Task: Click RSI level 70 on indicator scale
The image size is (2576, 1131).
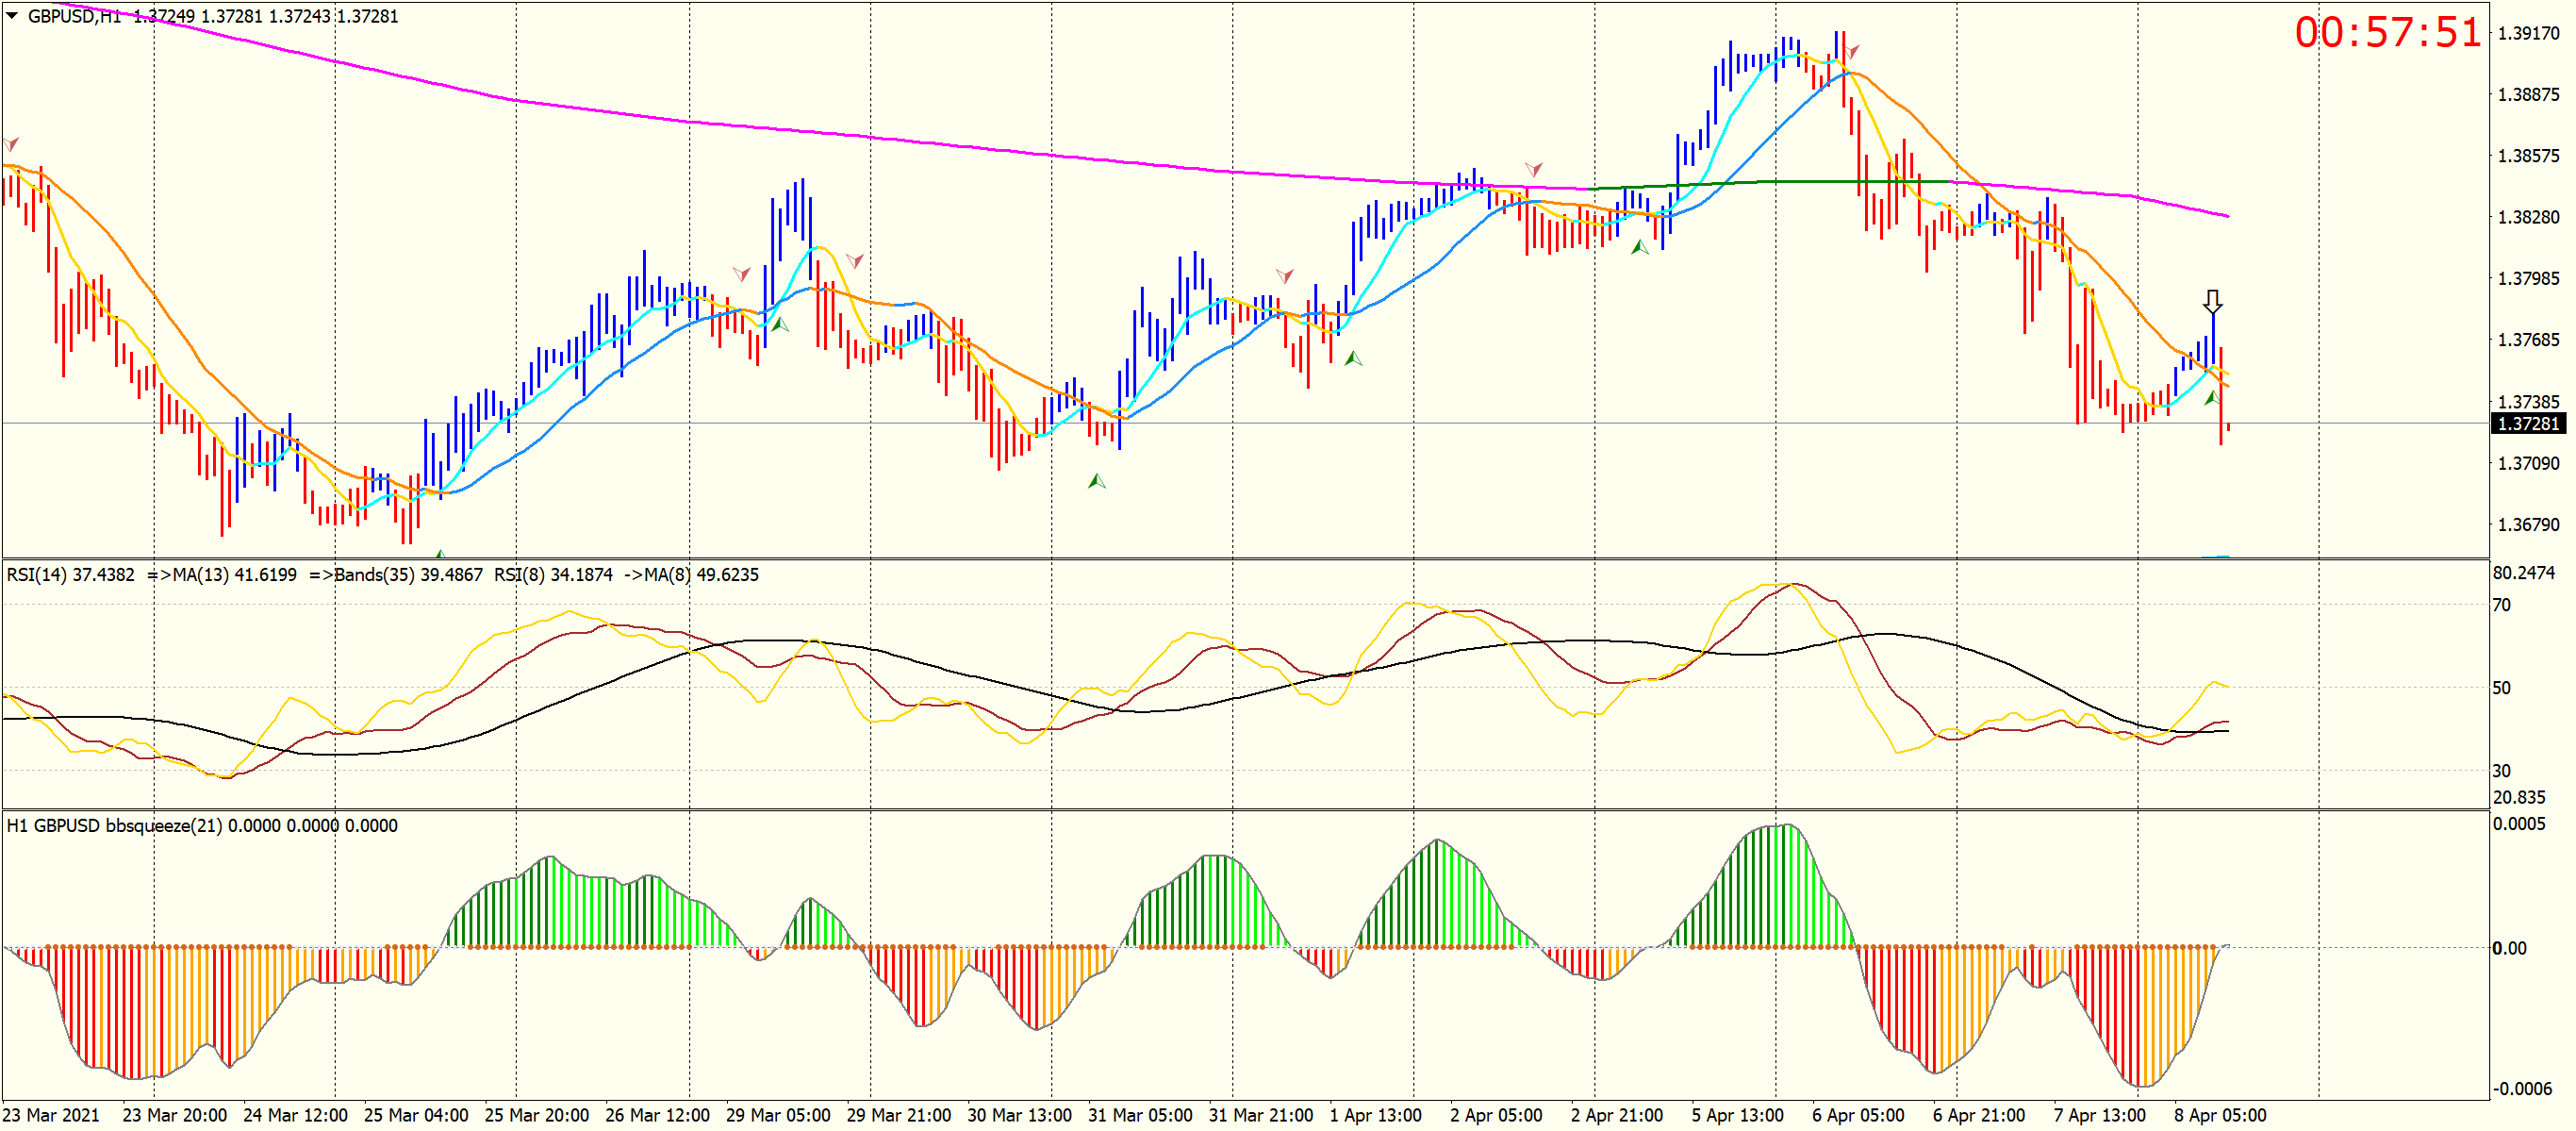Action: tap(2501, 605)
